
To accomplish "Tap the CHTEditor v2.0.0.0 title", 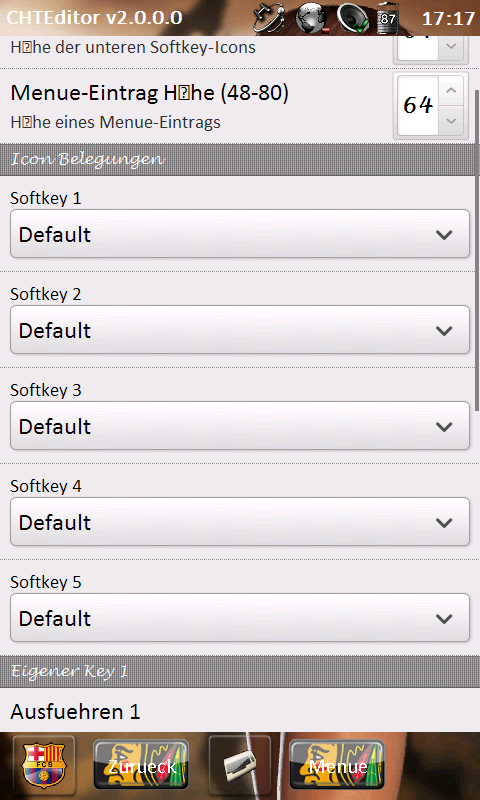I will coord(94,18).
